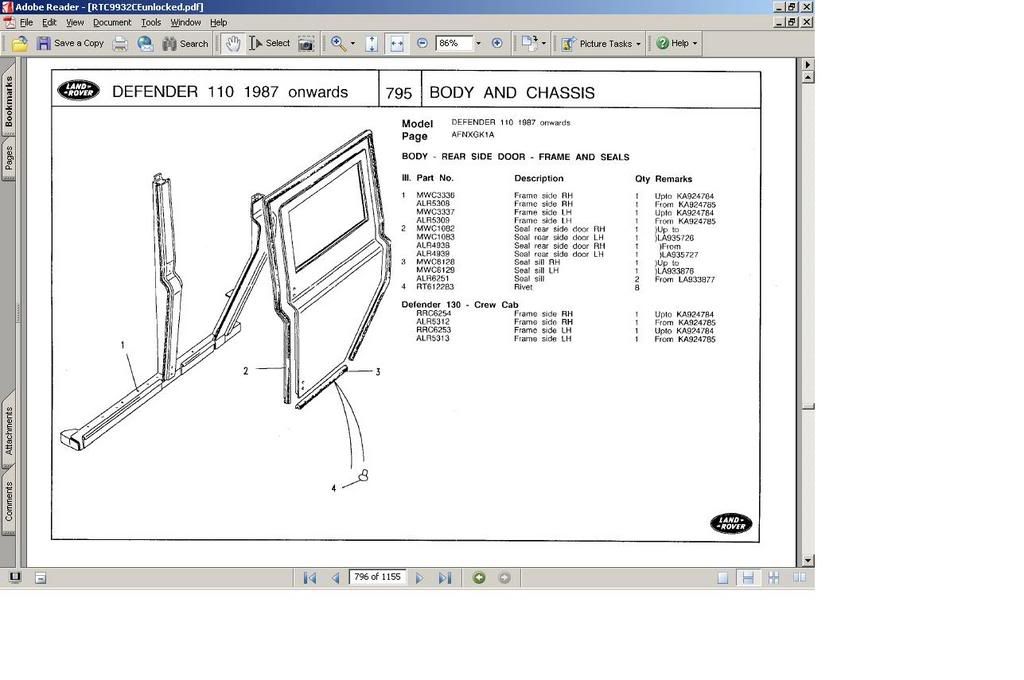Go to the last page
This screenshot has height=680, width=1024.
[x=445, y=577]
